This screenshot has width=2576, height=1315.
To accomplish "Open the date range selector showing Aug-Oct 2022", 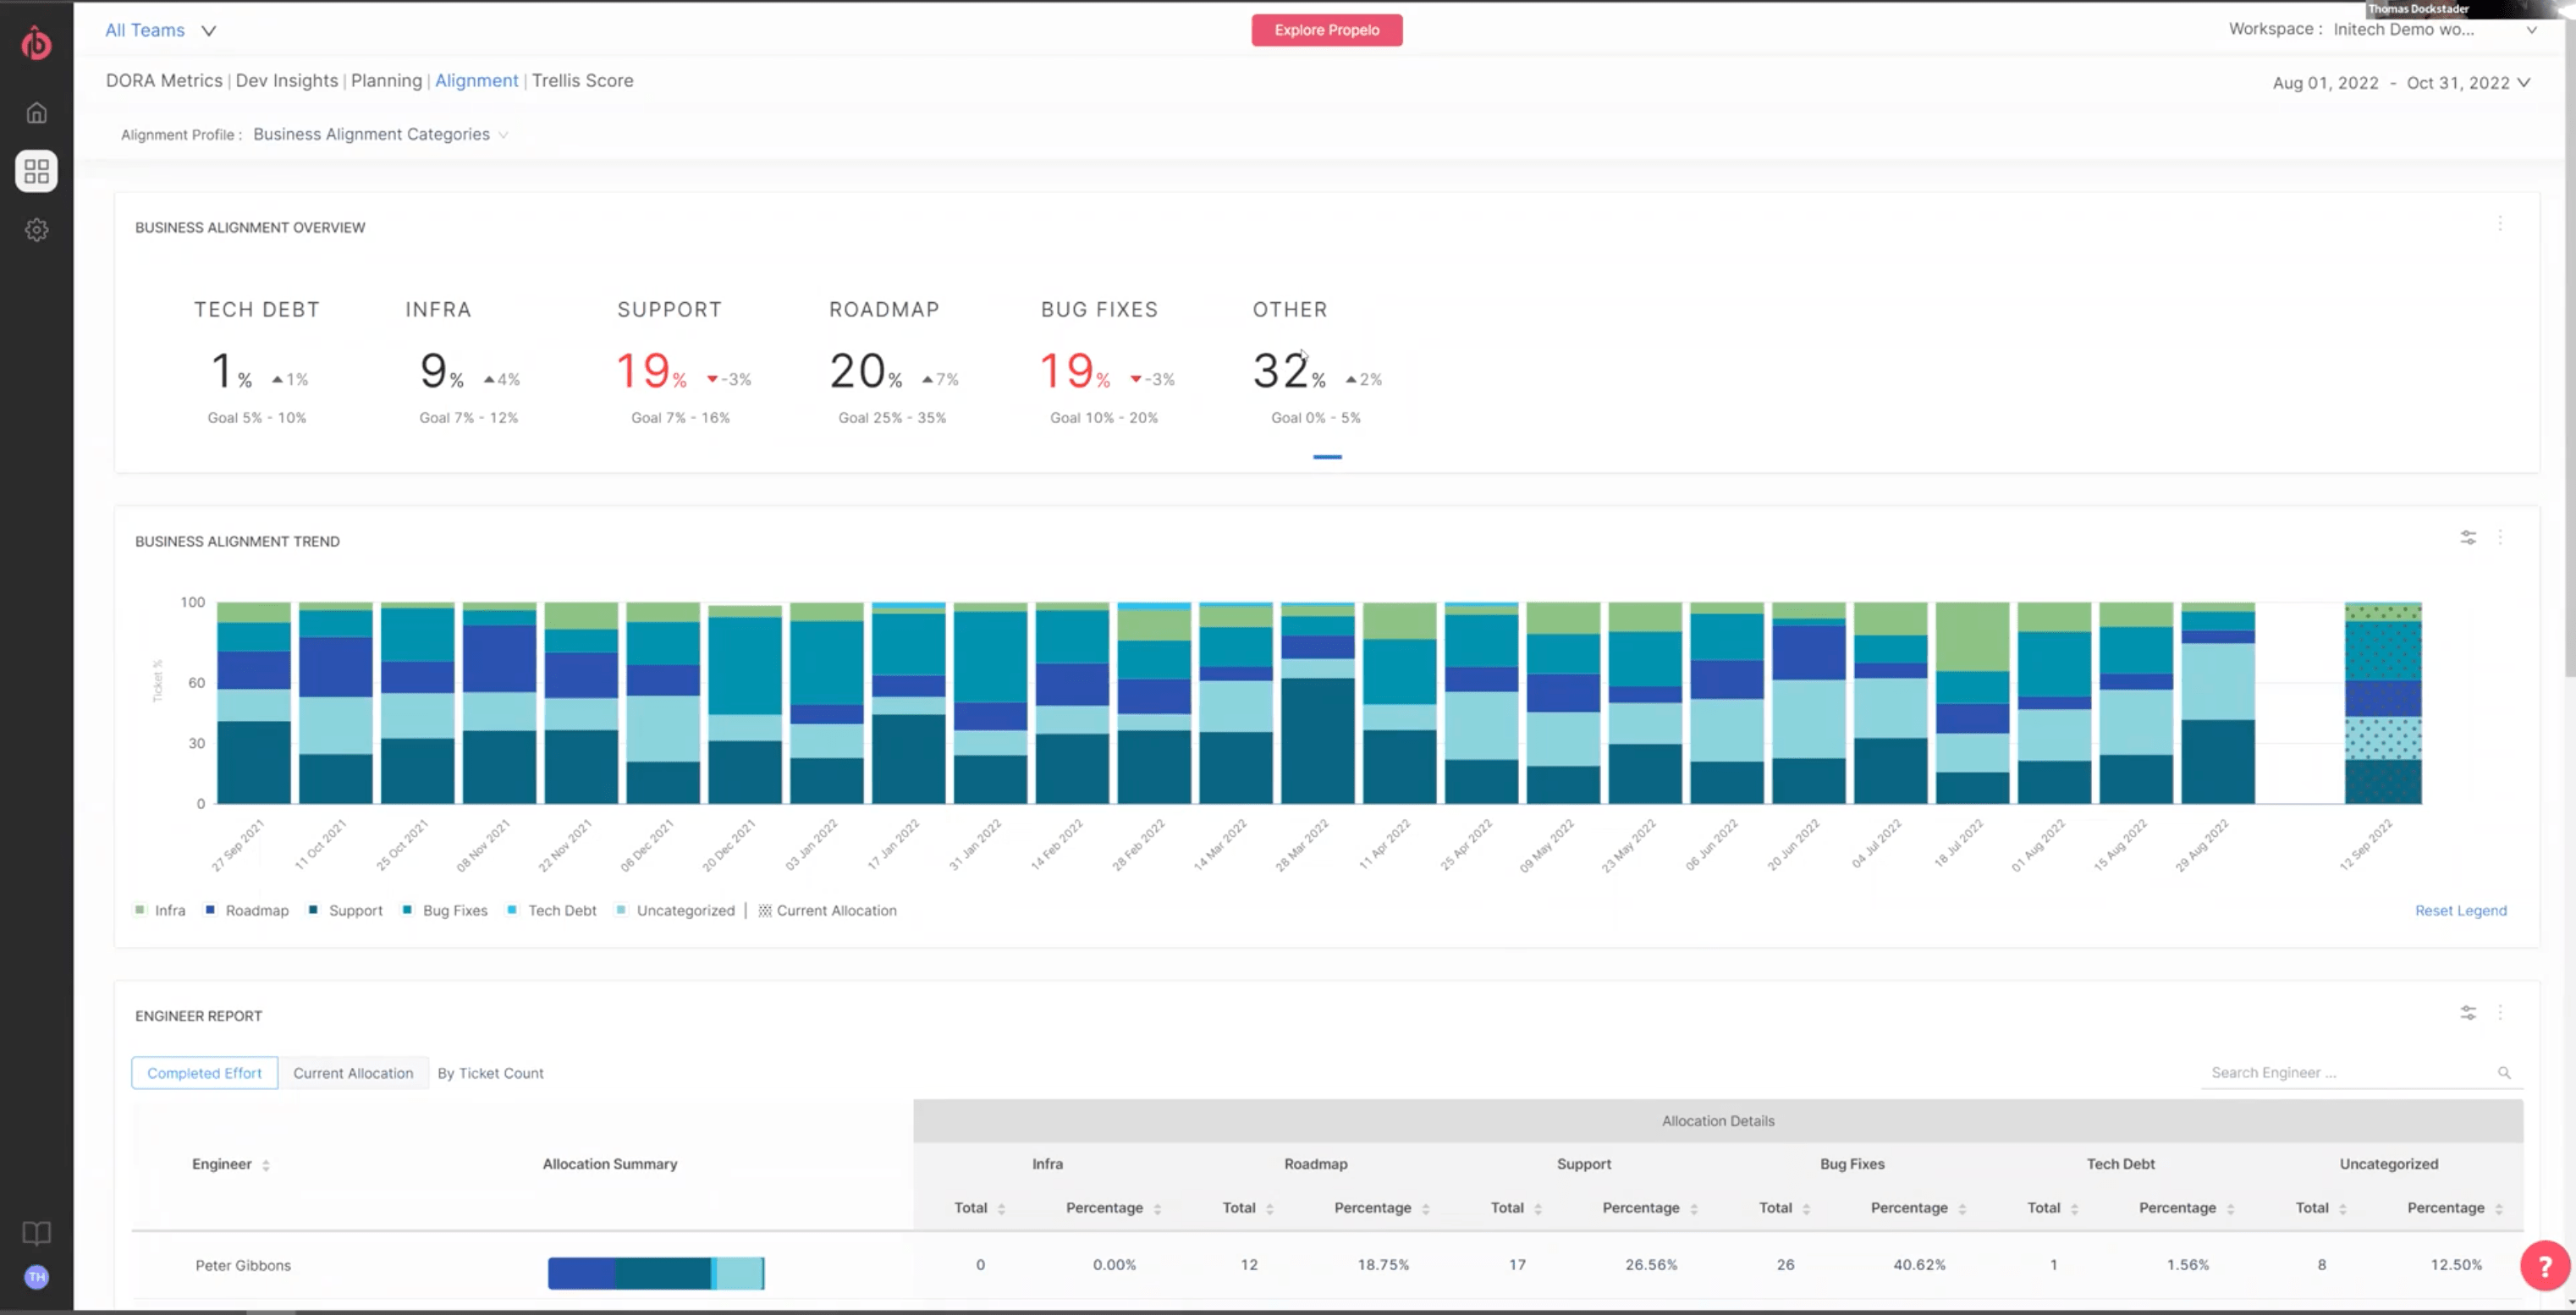I will coord(2402,83).
